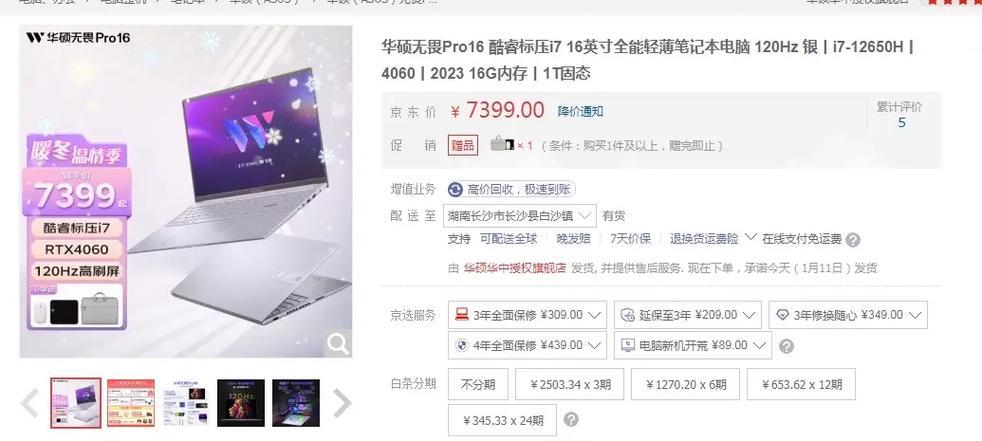Expand 延保至3年 ¥209.00 dropdown
This screenshot has height=441, width=982.
pyautogui.click(x=688, y=314)
